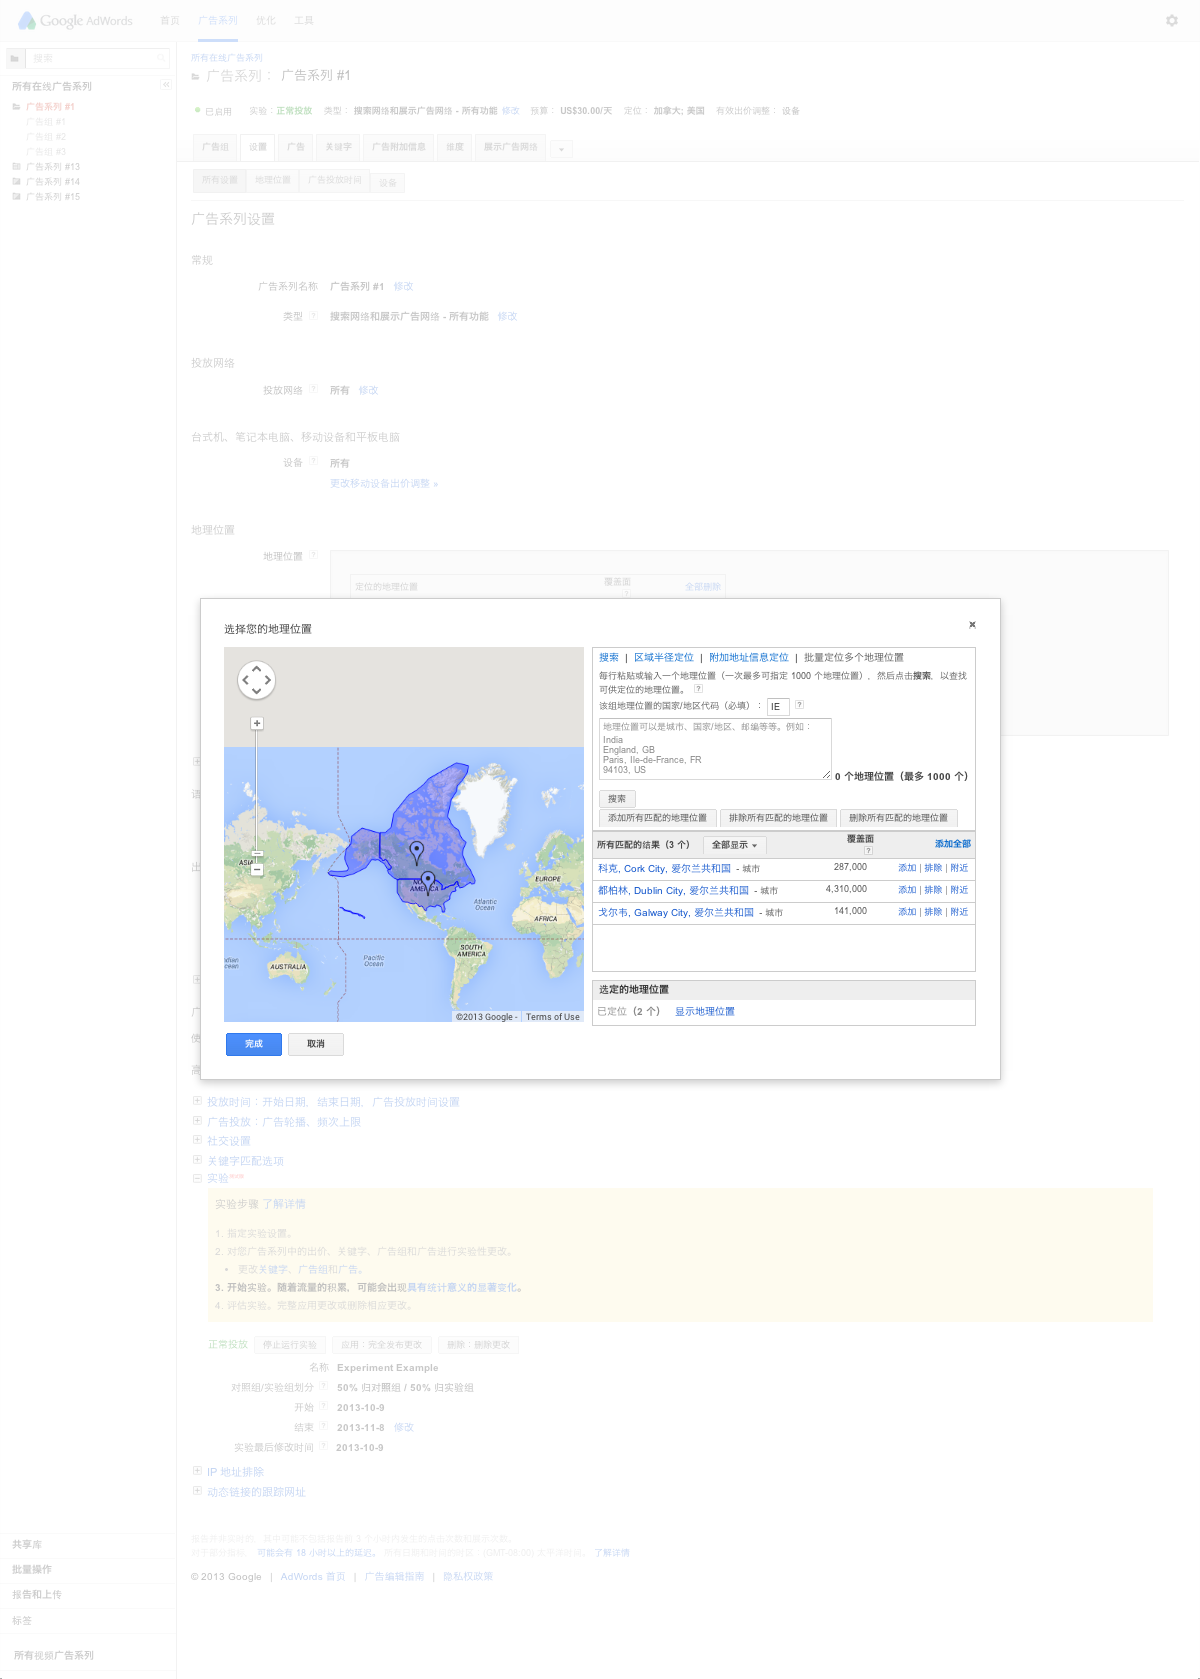
Task: Select 广告系列 #14 in the sidebar tree
Action: coord(53,182)
